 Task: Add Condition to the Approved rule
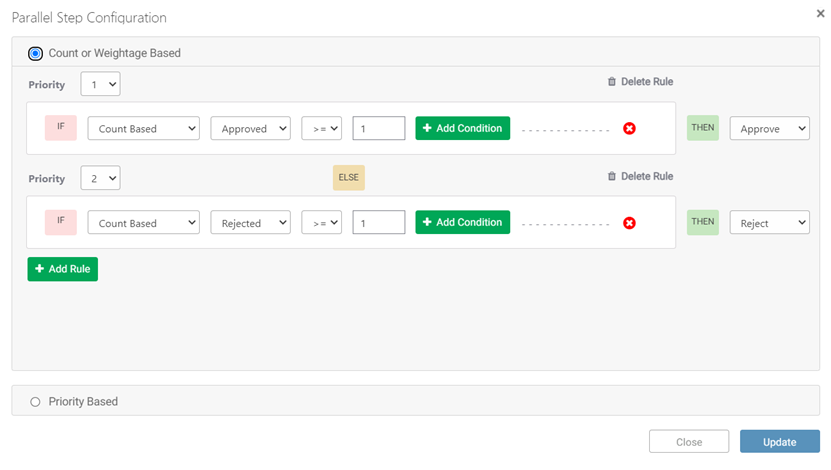pyautogui.click(x=462, y=128)
